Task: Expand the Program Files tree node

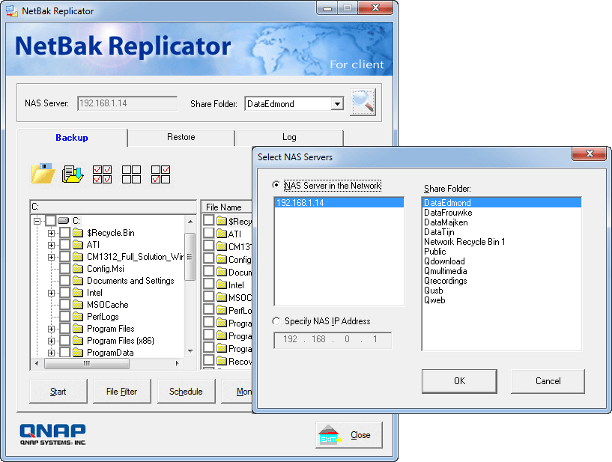Action: [x=51, y=329]
